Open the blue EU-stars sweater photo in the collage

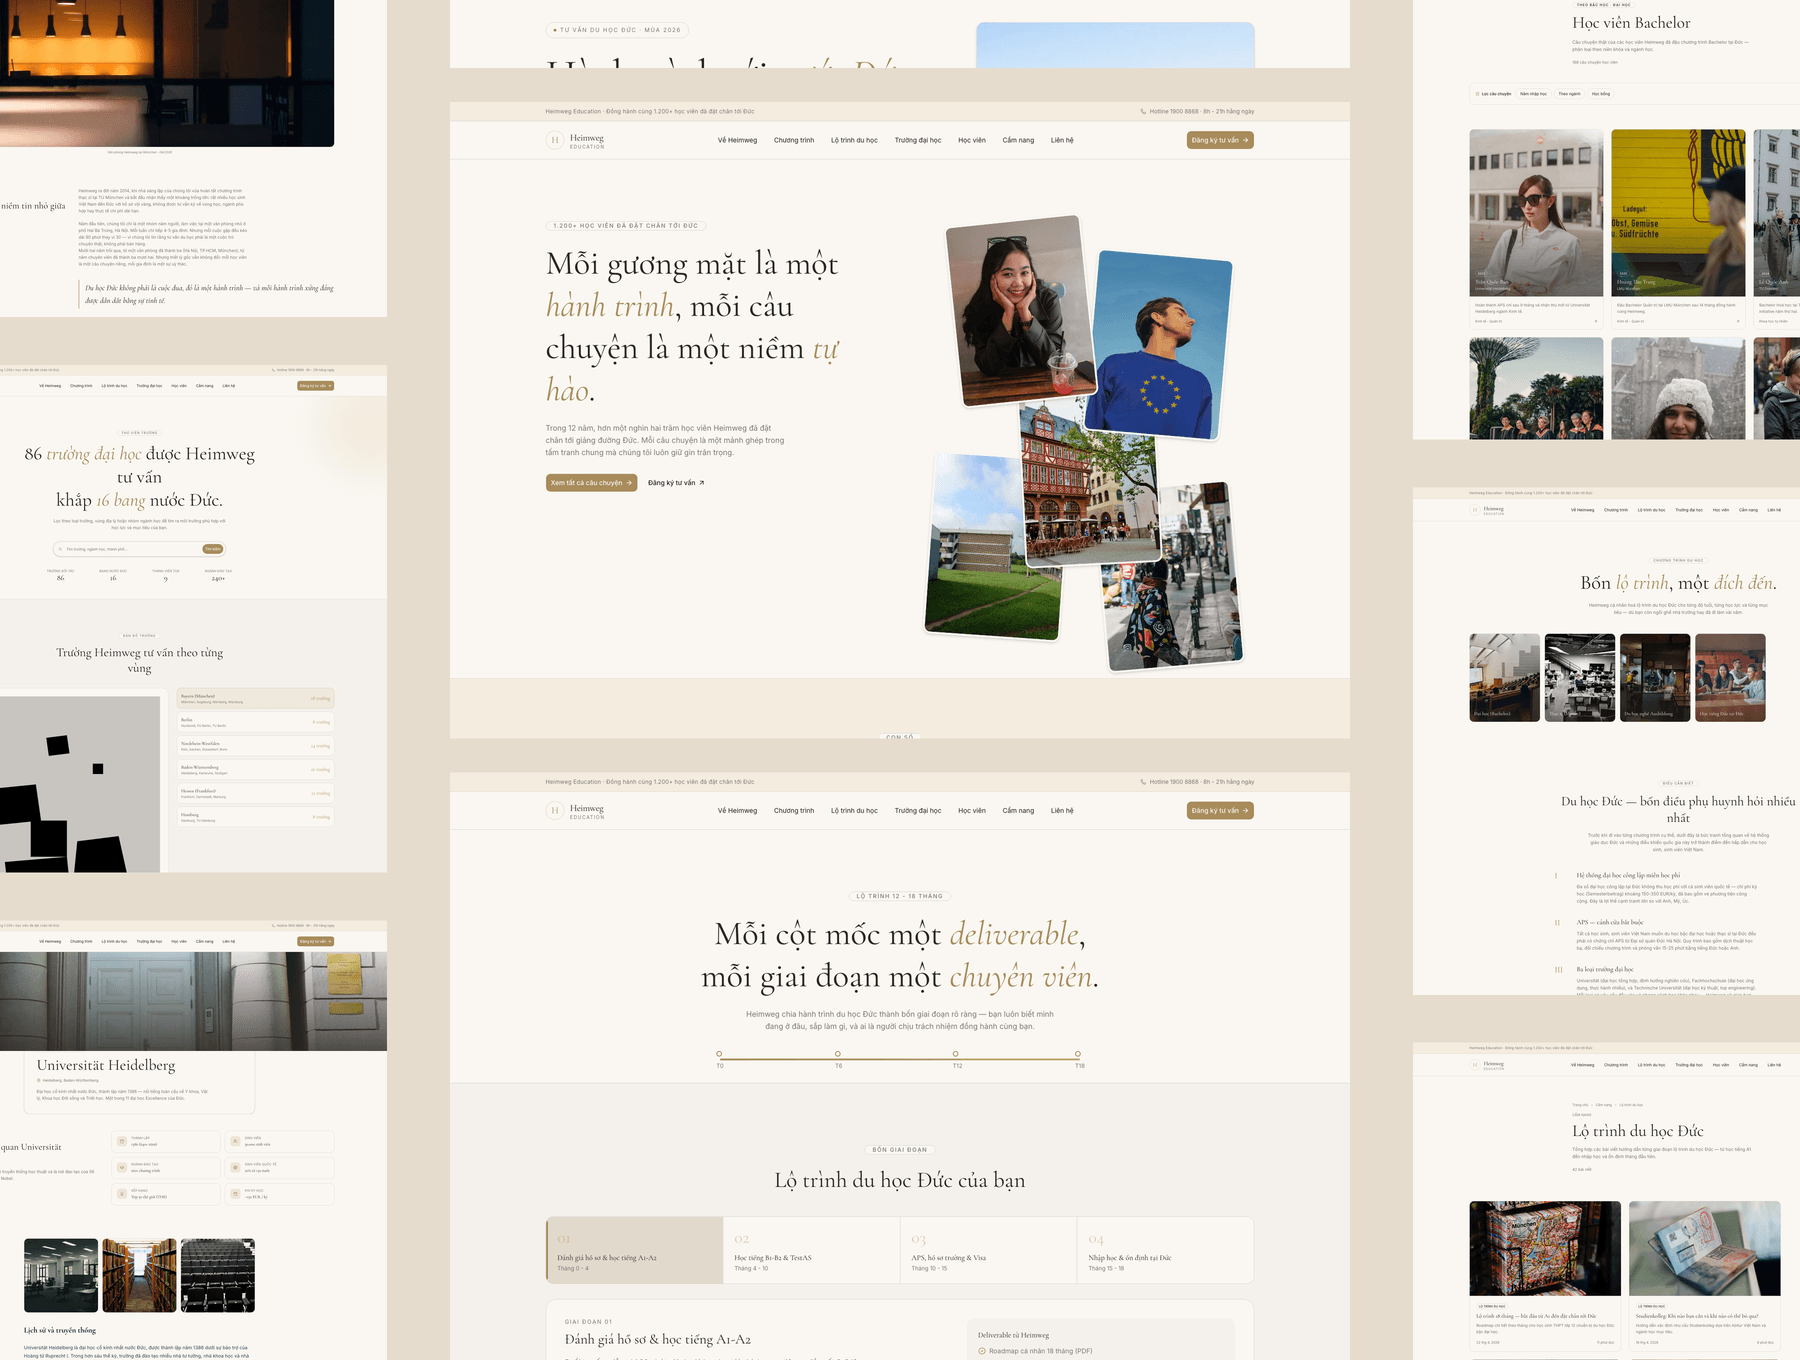tap(1160, 345)
